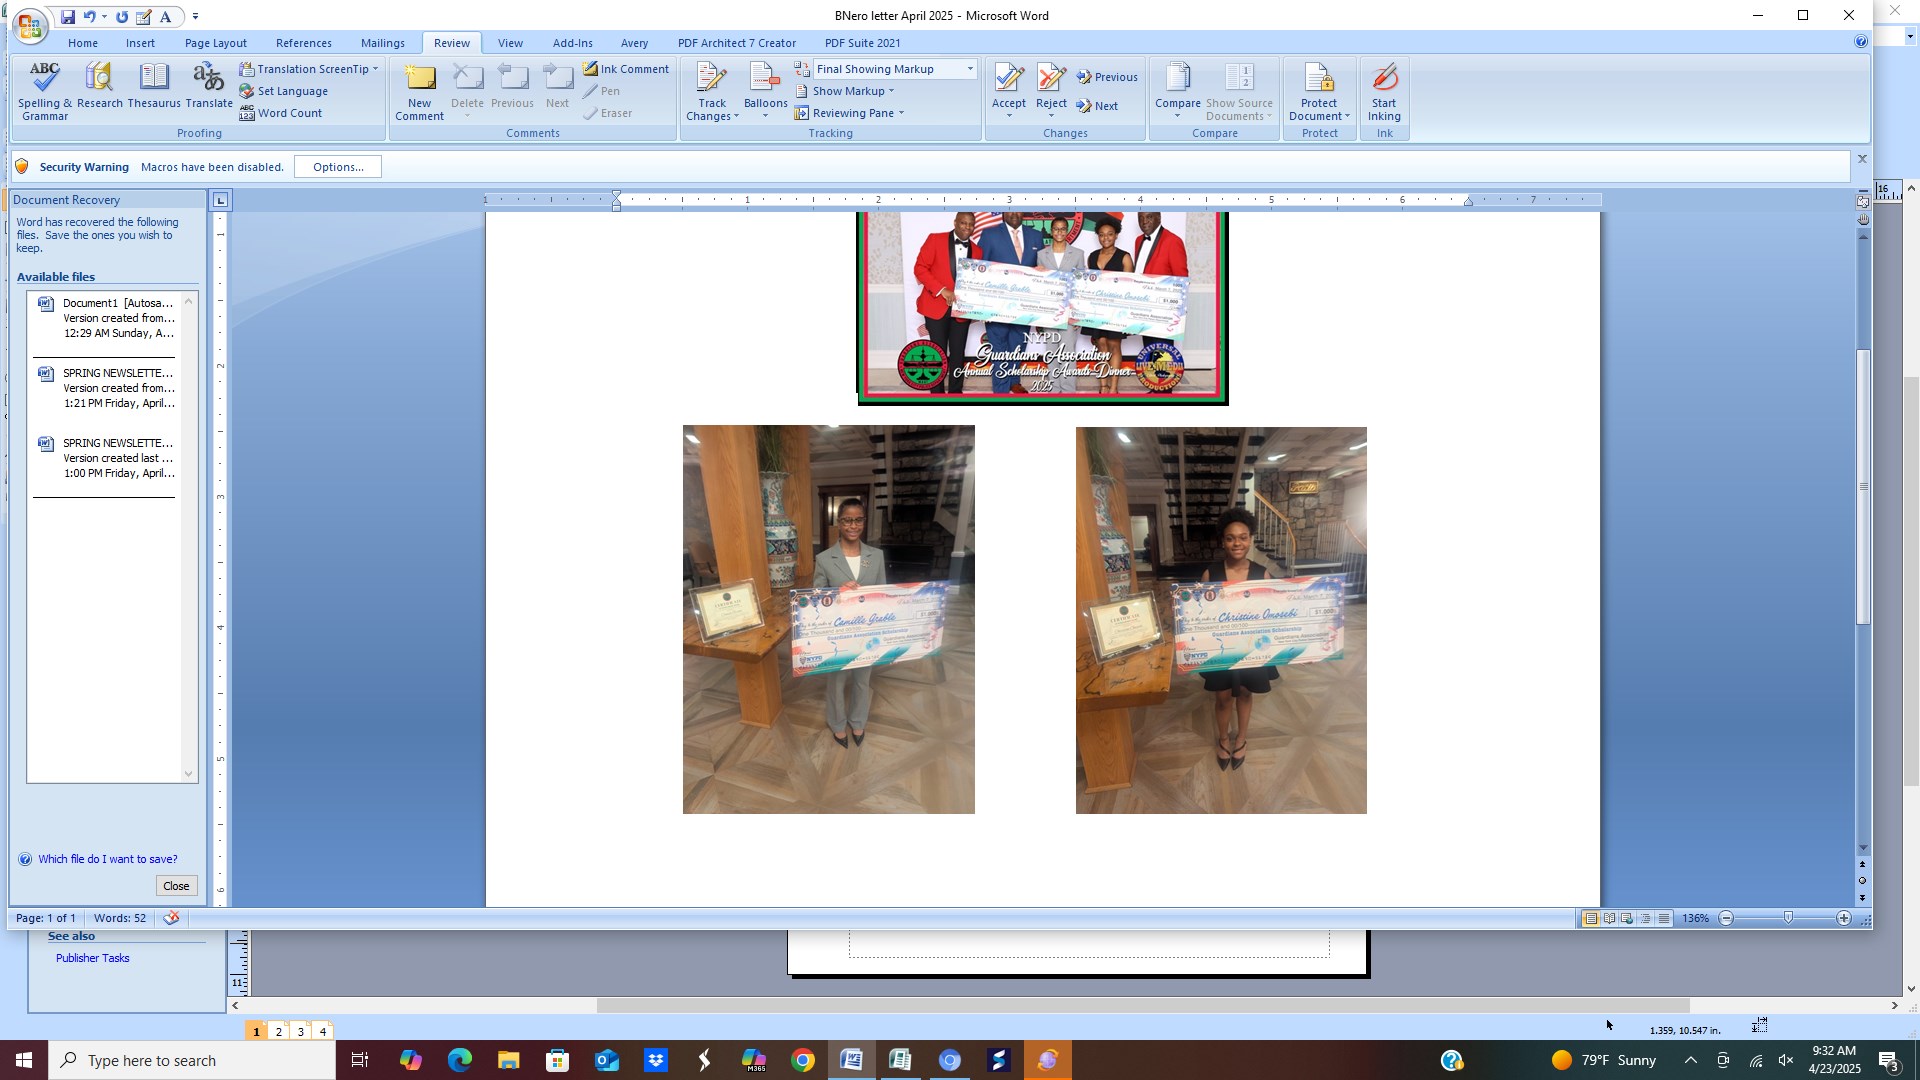Screen dimensions: 1920x1080
Task: Open Final Showing Markup dropdown
Action: click(x=969, y=69)
